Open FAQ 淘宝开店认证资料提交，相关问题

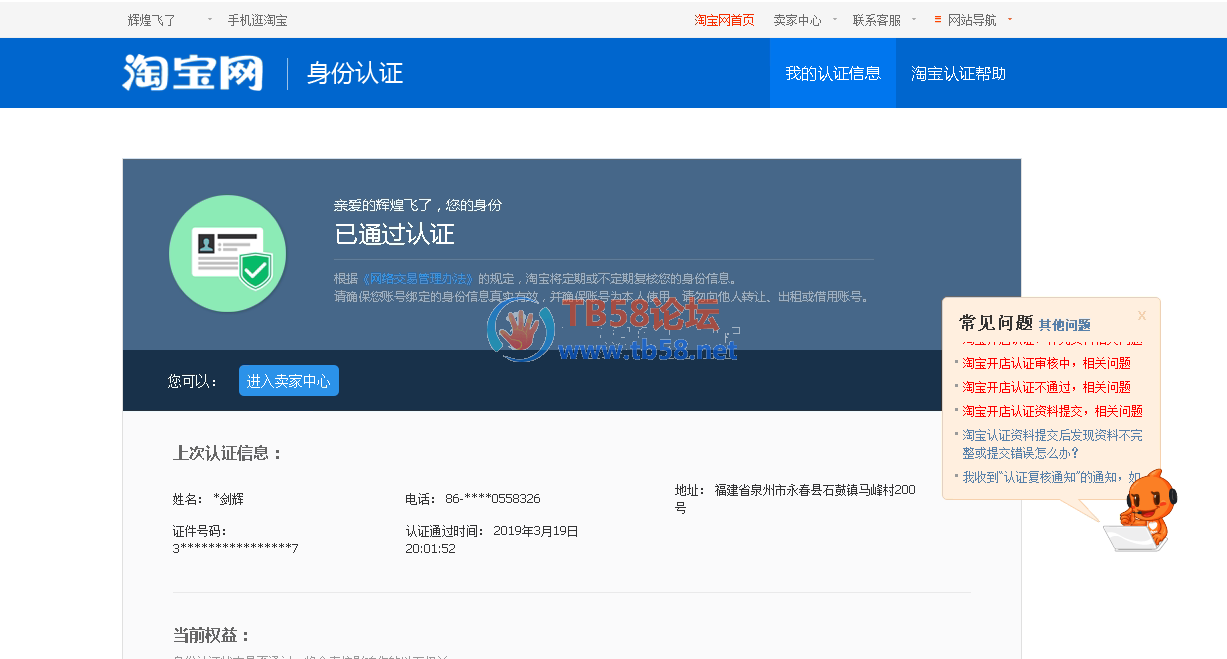[x=1052, y=411]
